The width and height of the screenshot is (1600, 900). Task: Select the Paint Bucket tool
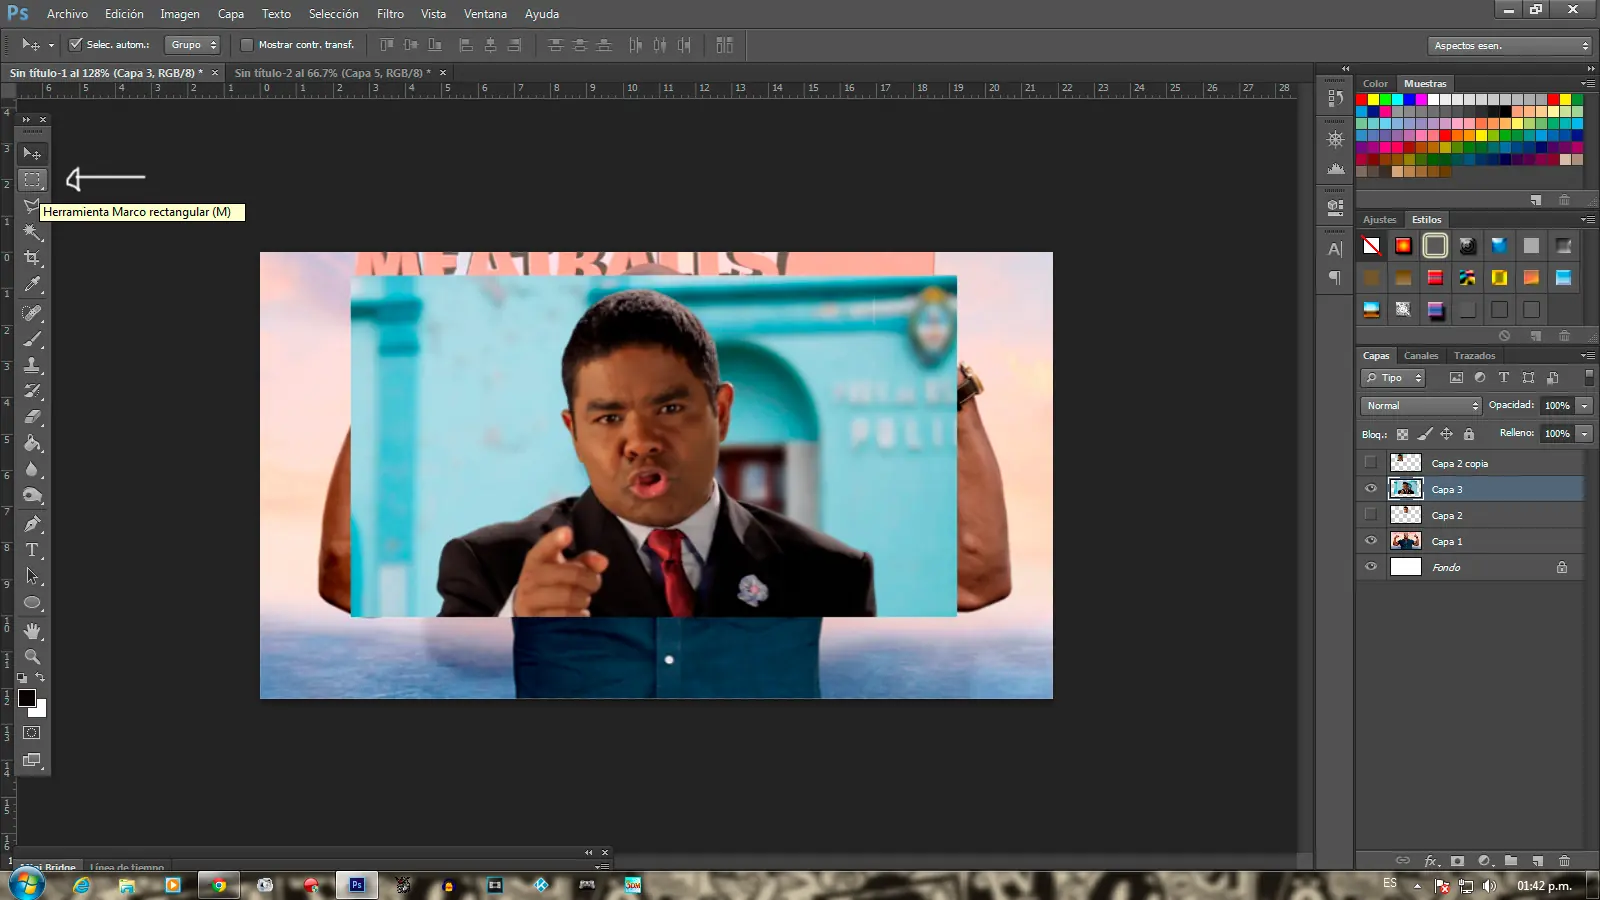(x=32, y=443)
